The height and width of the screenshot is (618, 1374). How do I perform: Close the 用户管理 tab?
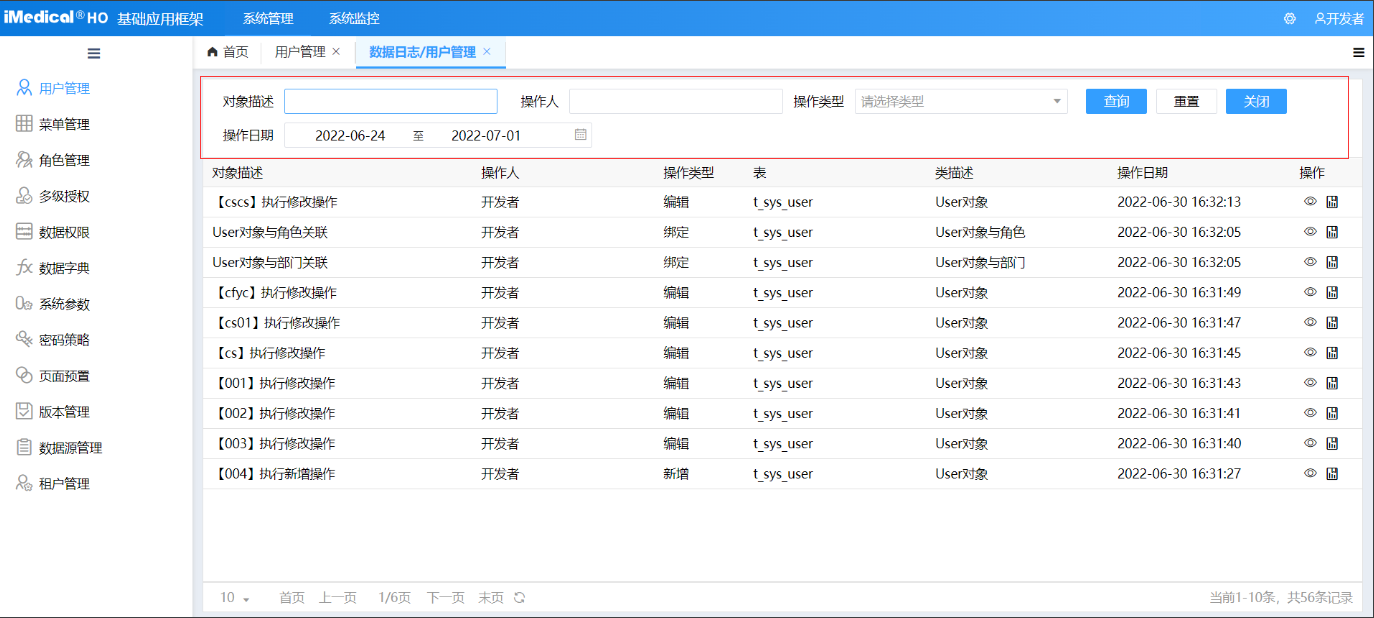[x=336, y=52]
